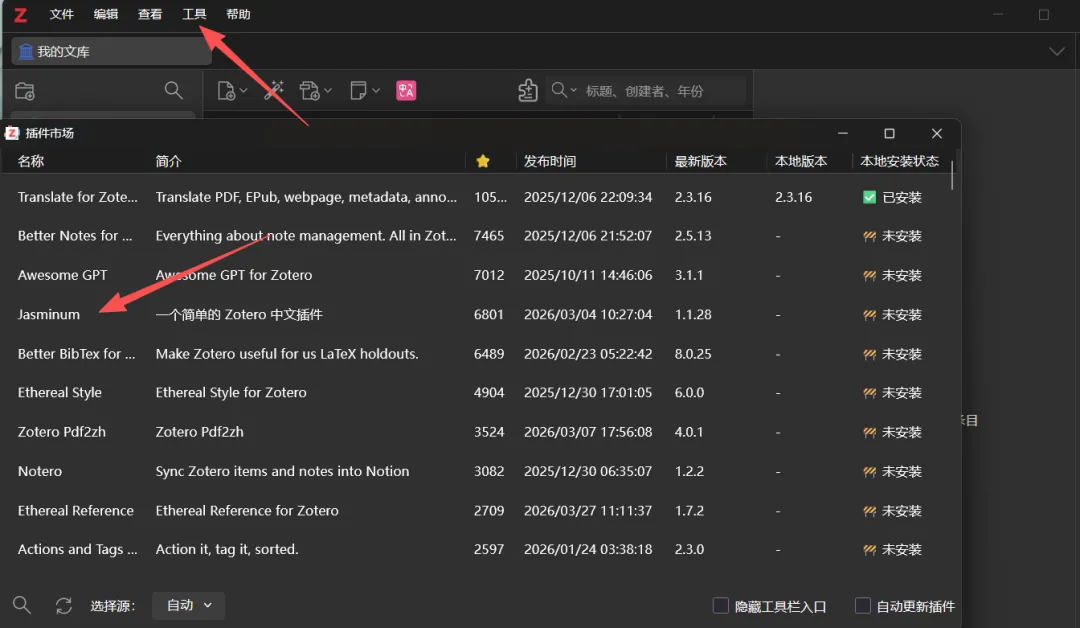This screenshot has height=628, width=1080.
Task: Sort by 发布时间 column header
Action: pyautogui.click(x=550, y=161)
